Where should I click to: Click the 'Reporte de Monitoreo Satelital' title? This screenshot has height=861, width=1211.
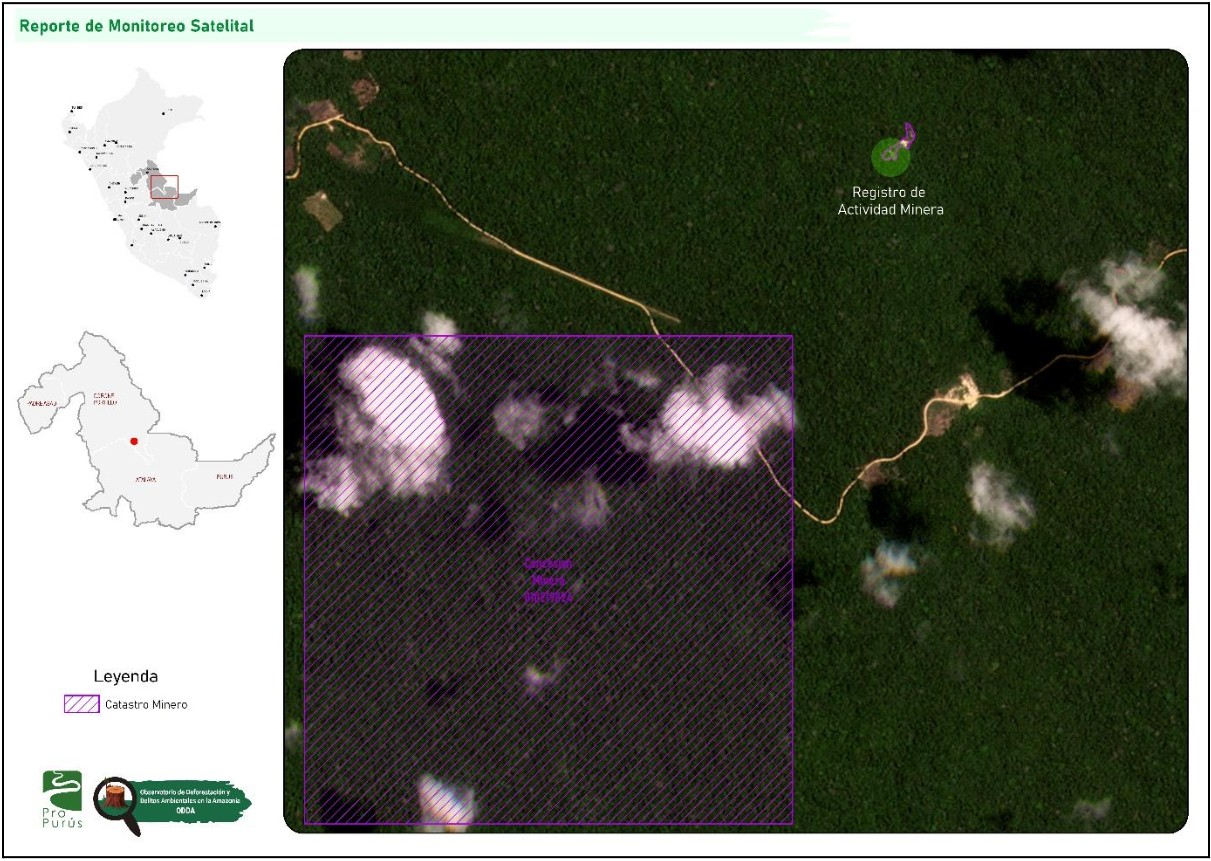click(136, 26)
